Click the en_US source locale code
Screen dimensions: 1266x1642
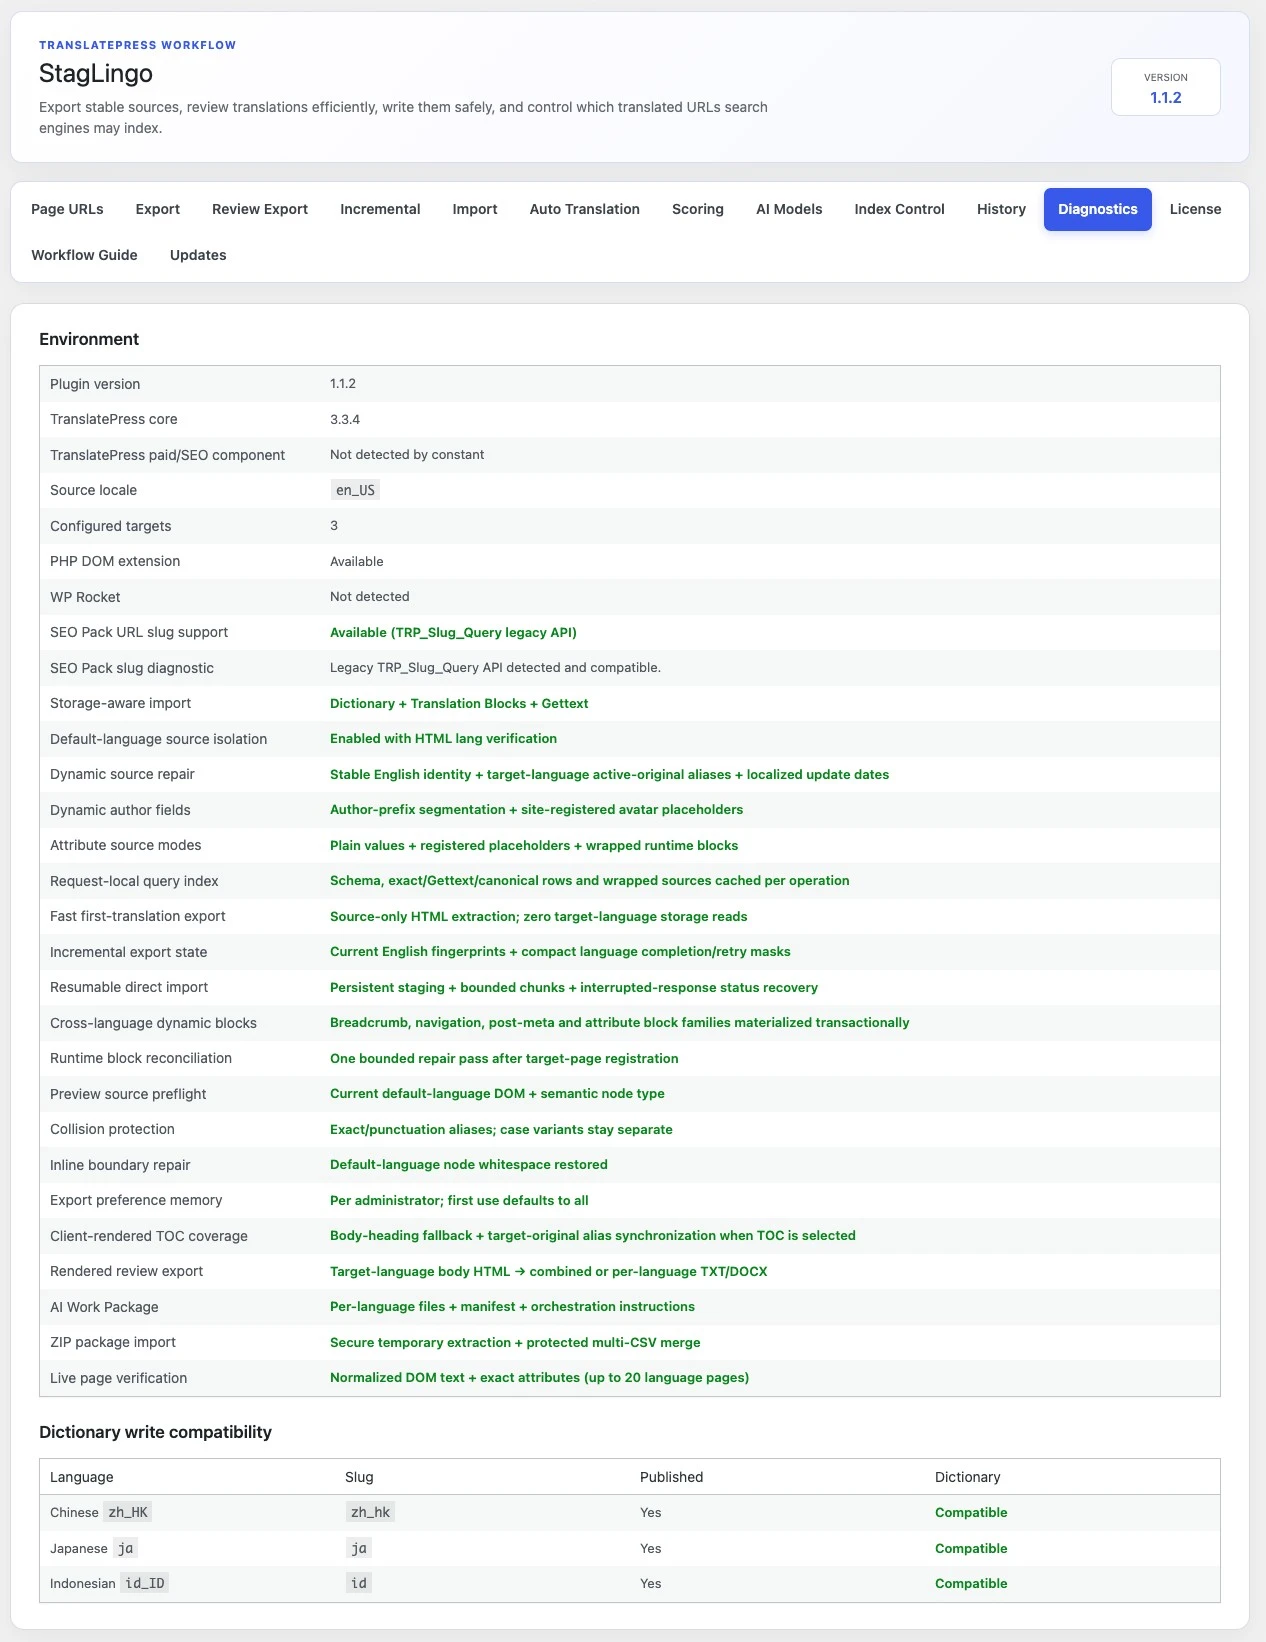click(355, 490)
